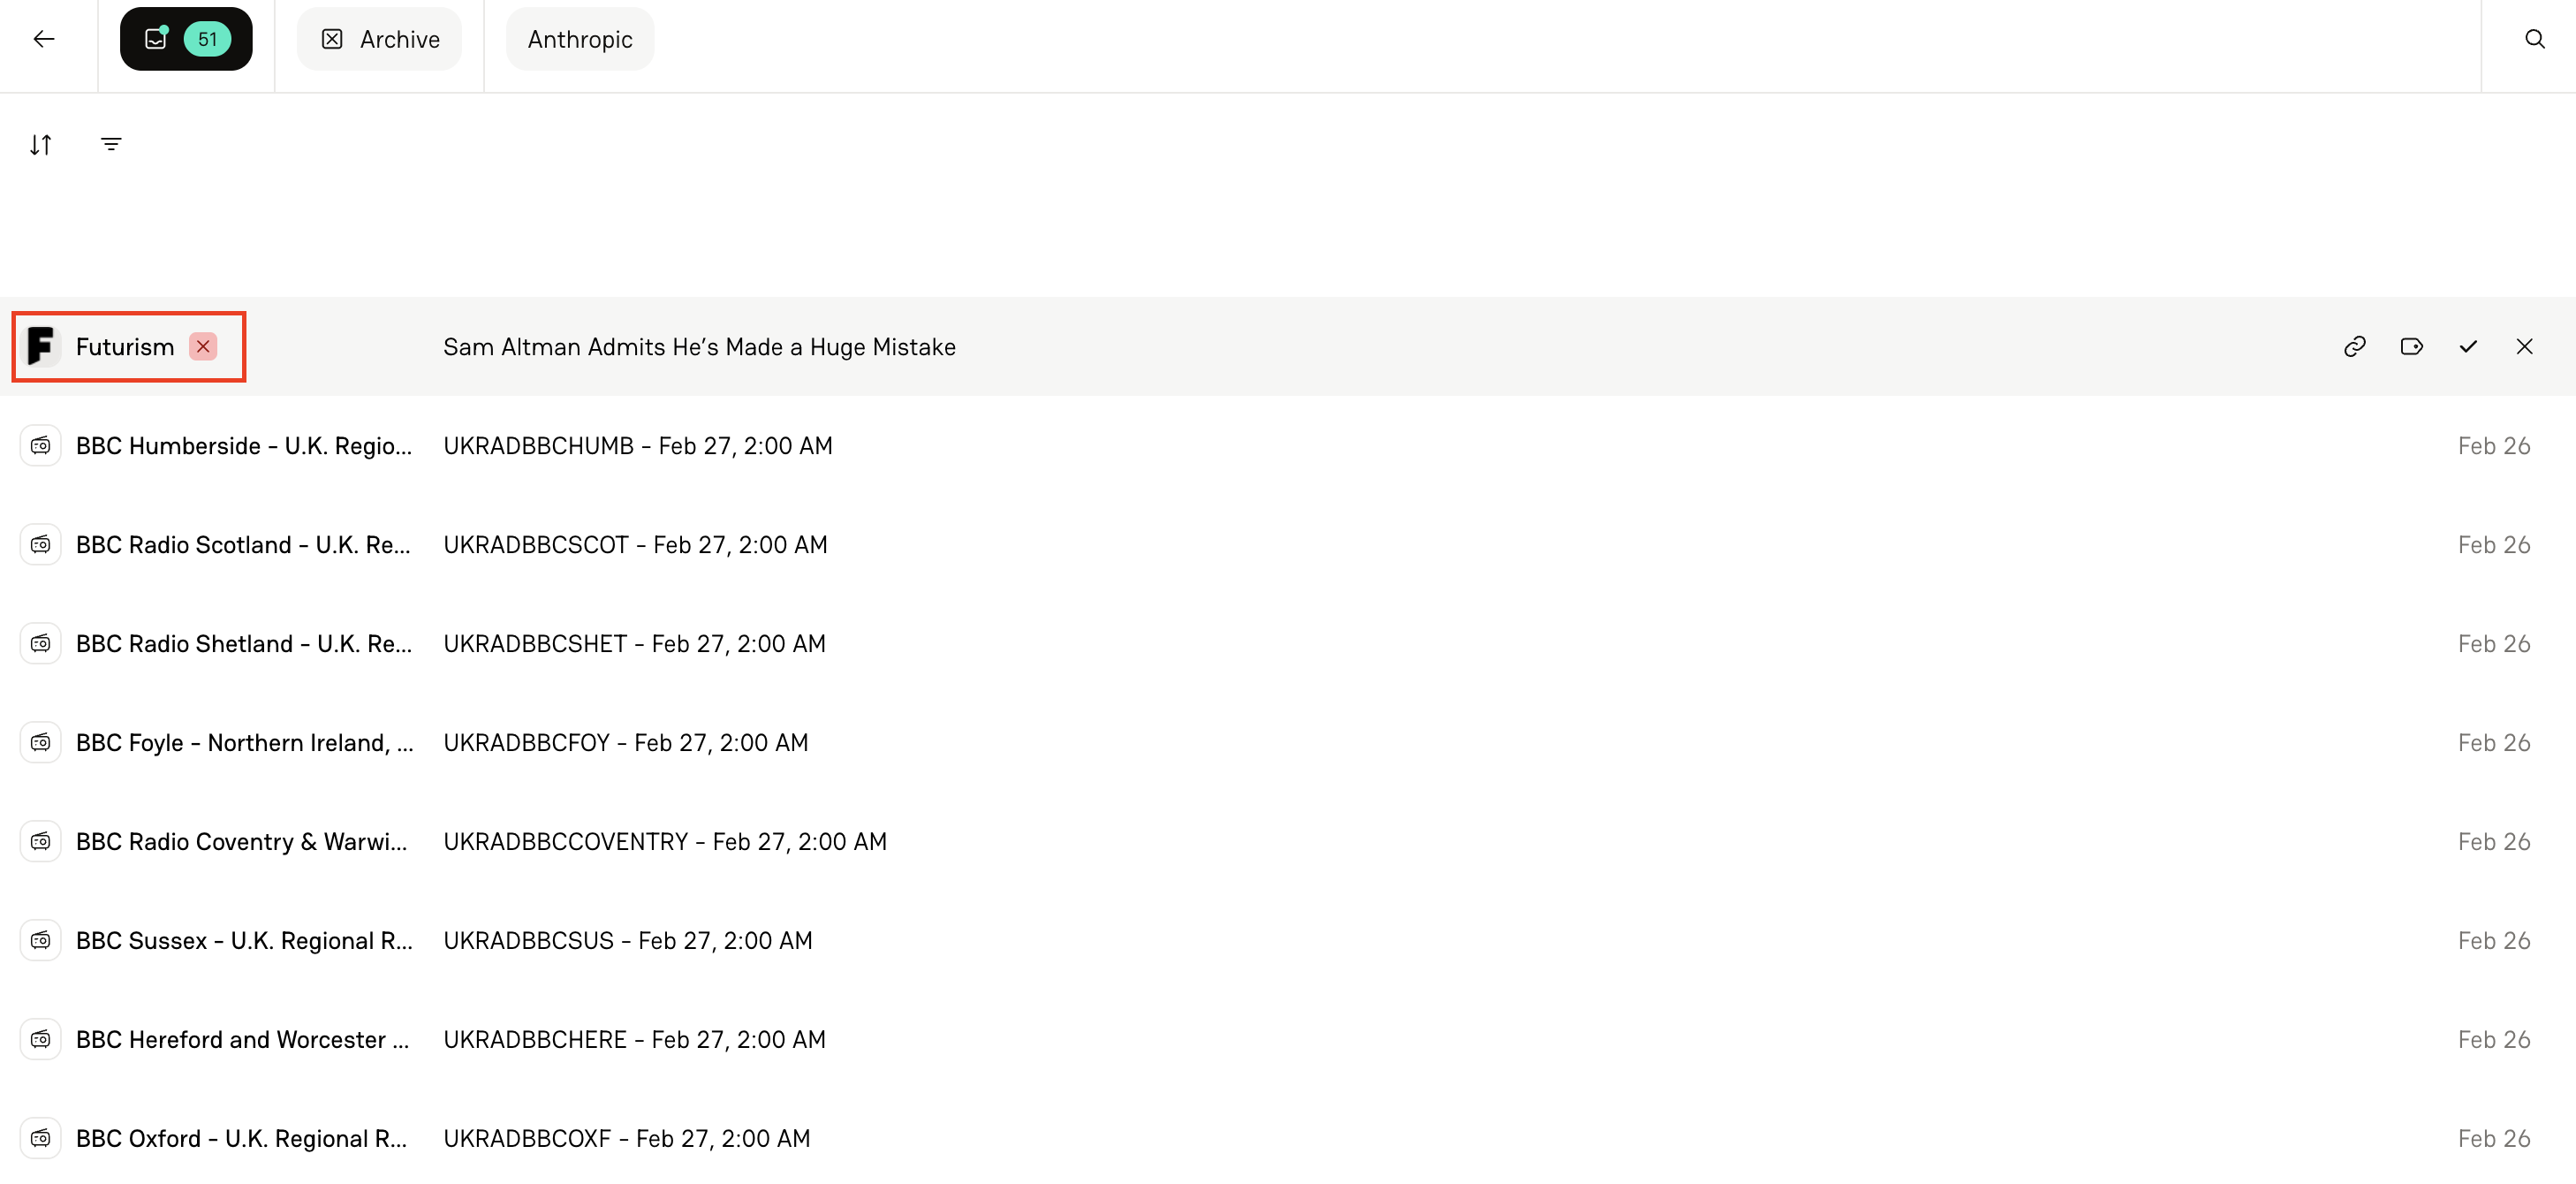Toggle the Inbox tab showing 51 items

pos(186,38)
